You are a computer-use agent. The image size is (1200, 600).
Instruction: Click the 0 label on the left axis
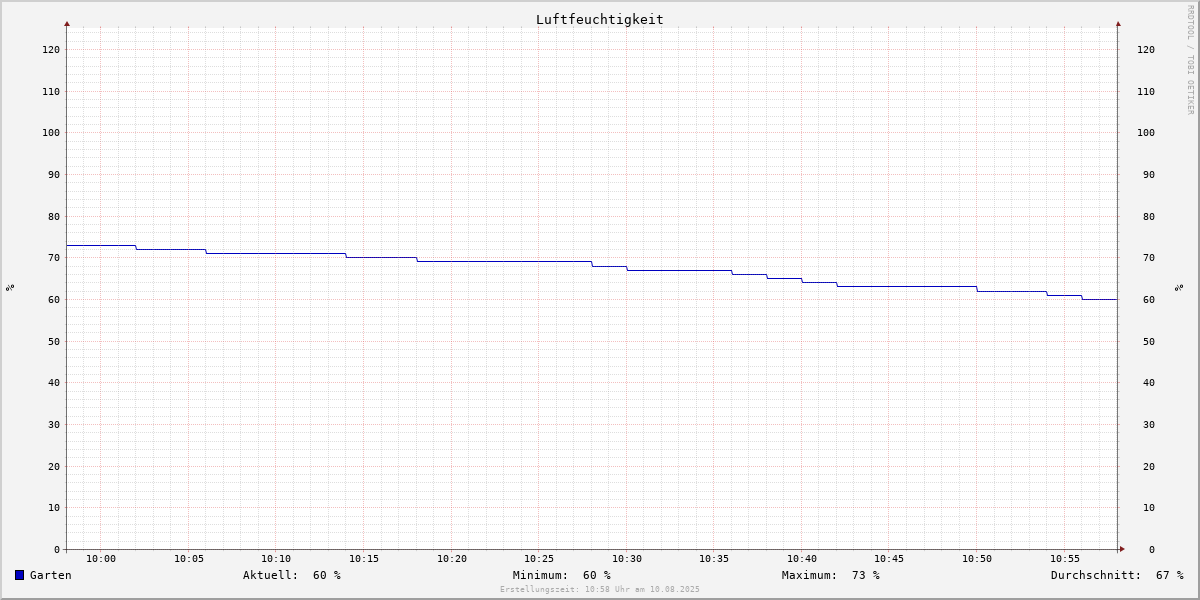(x=57, y=550)
